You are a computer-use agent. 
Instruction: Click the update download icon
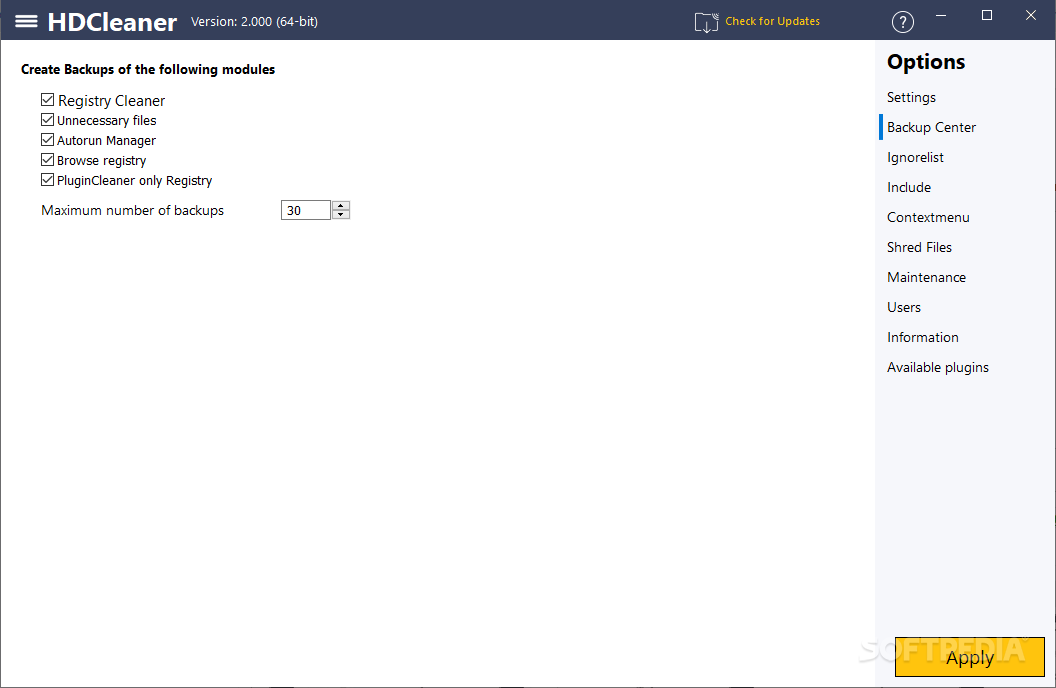(x=706, y=22)
